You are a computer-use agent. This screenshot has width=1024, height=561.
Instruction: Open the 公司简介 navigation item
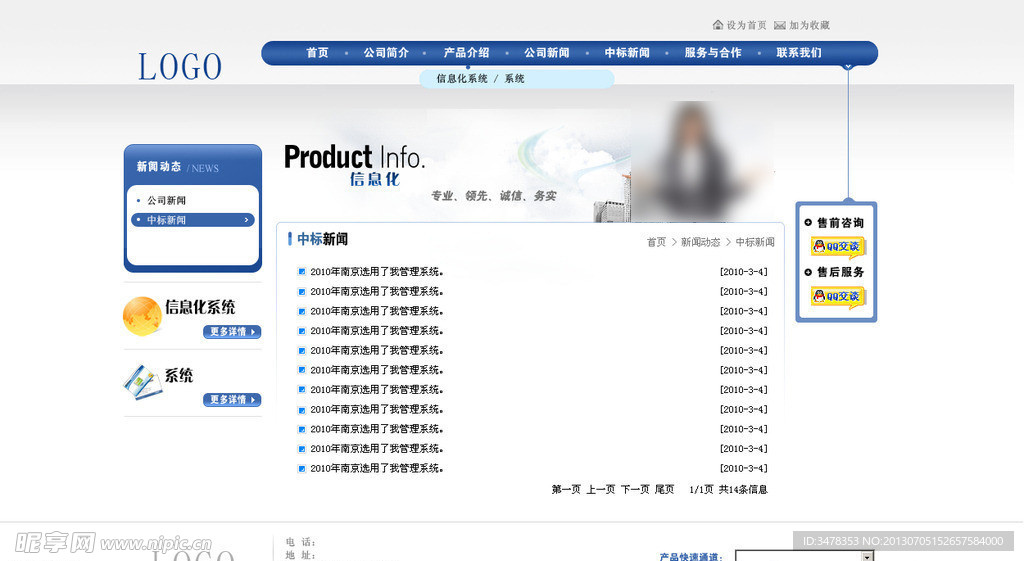(386, 52)
